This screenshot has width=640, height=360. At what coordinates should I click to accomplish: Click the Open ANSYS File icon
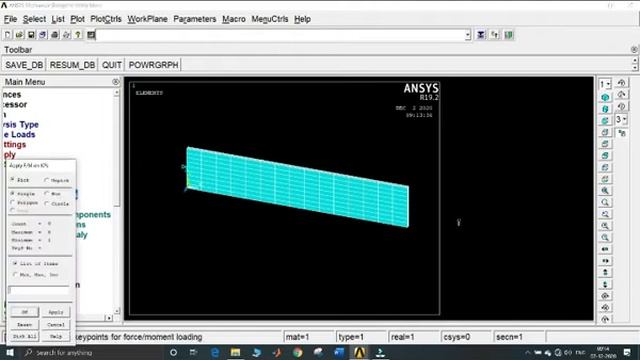point(19,35)
